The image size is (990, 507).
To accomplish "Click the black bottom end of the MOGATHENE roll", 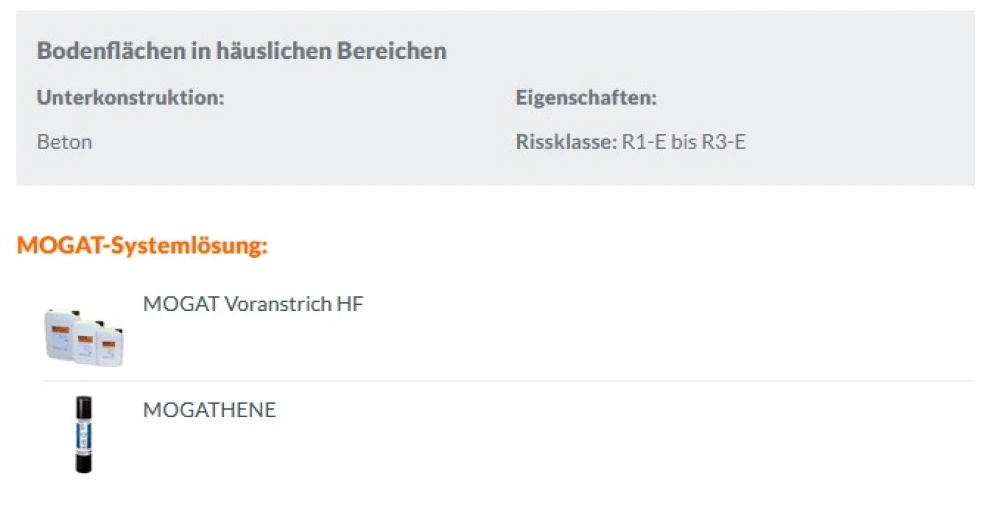I will pos(83,464).
